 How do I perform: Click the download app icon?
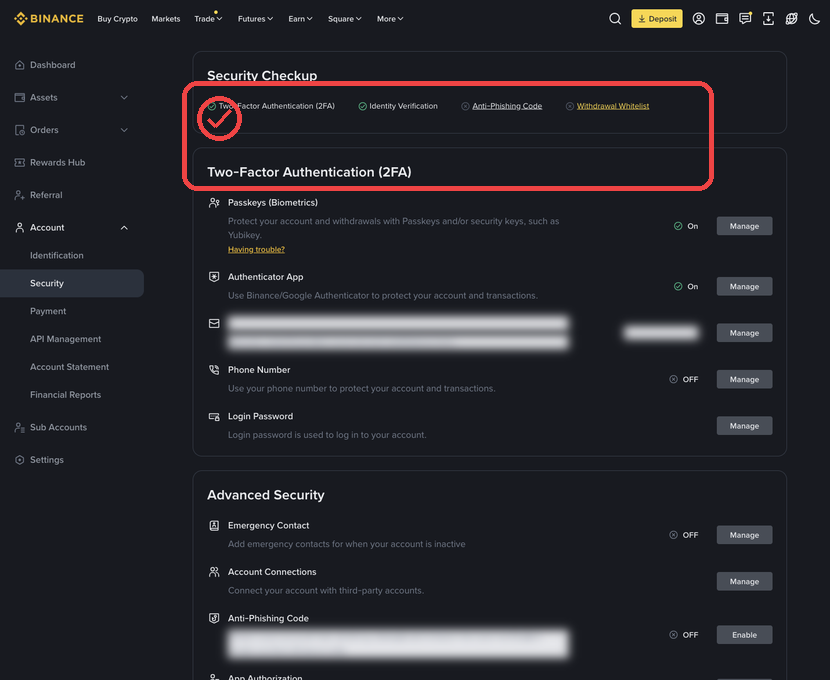pos(768,19)
